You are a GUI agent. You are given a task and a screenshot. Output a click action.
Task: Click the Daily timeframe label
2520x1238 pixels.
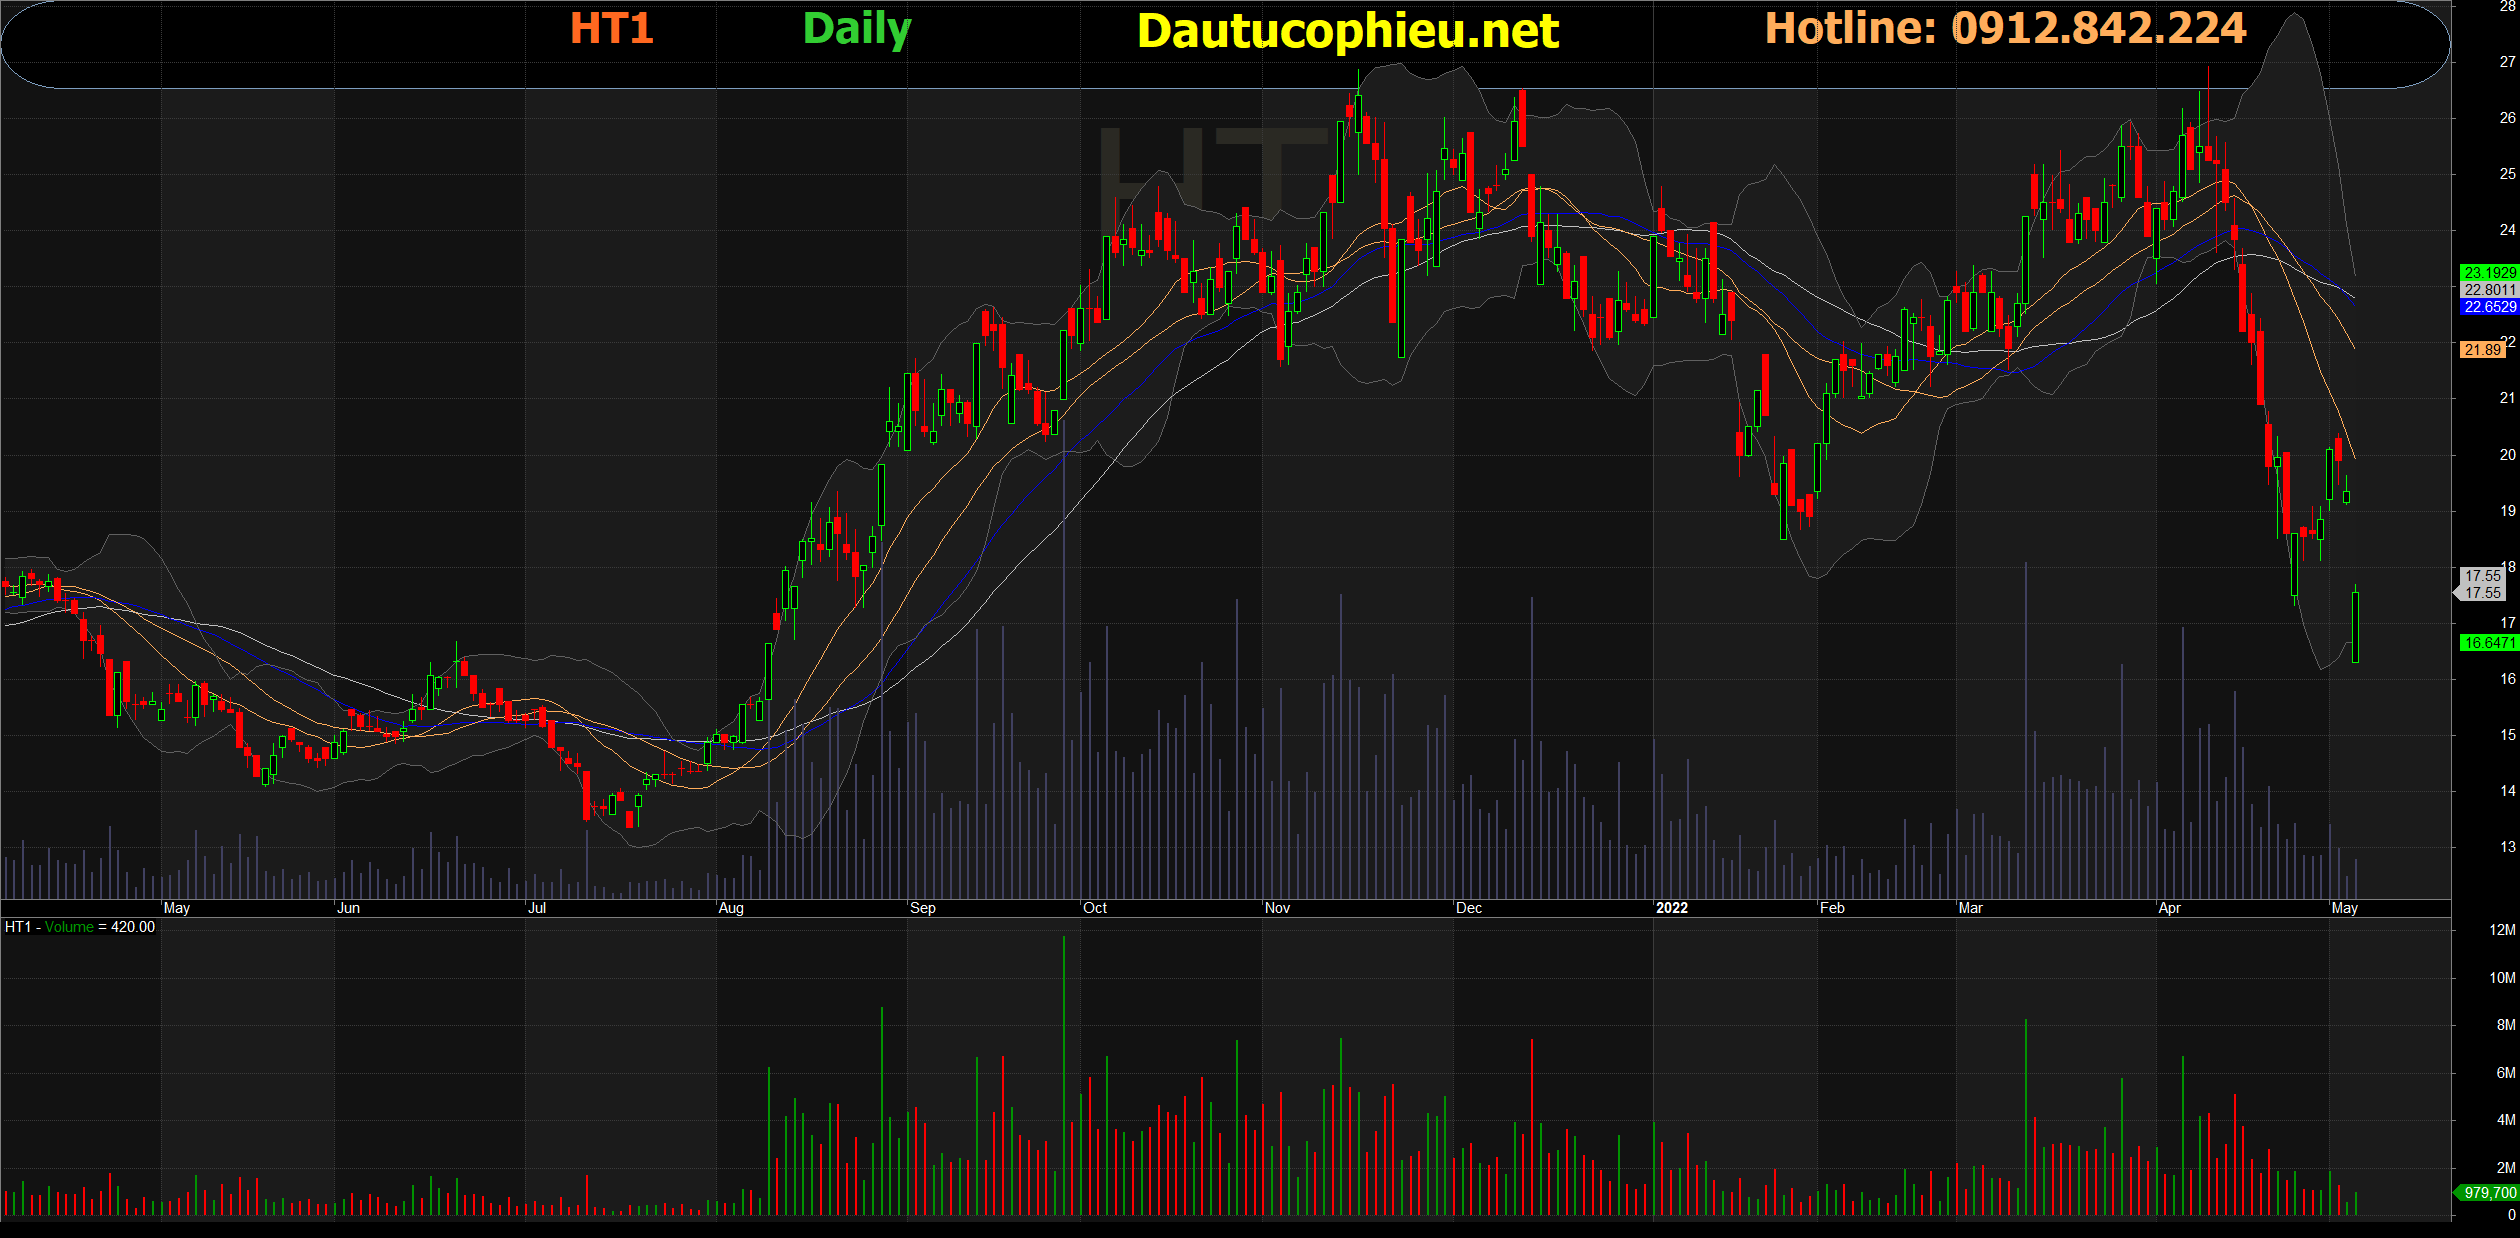click(856, 29)
